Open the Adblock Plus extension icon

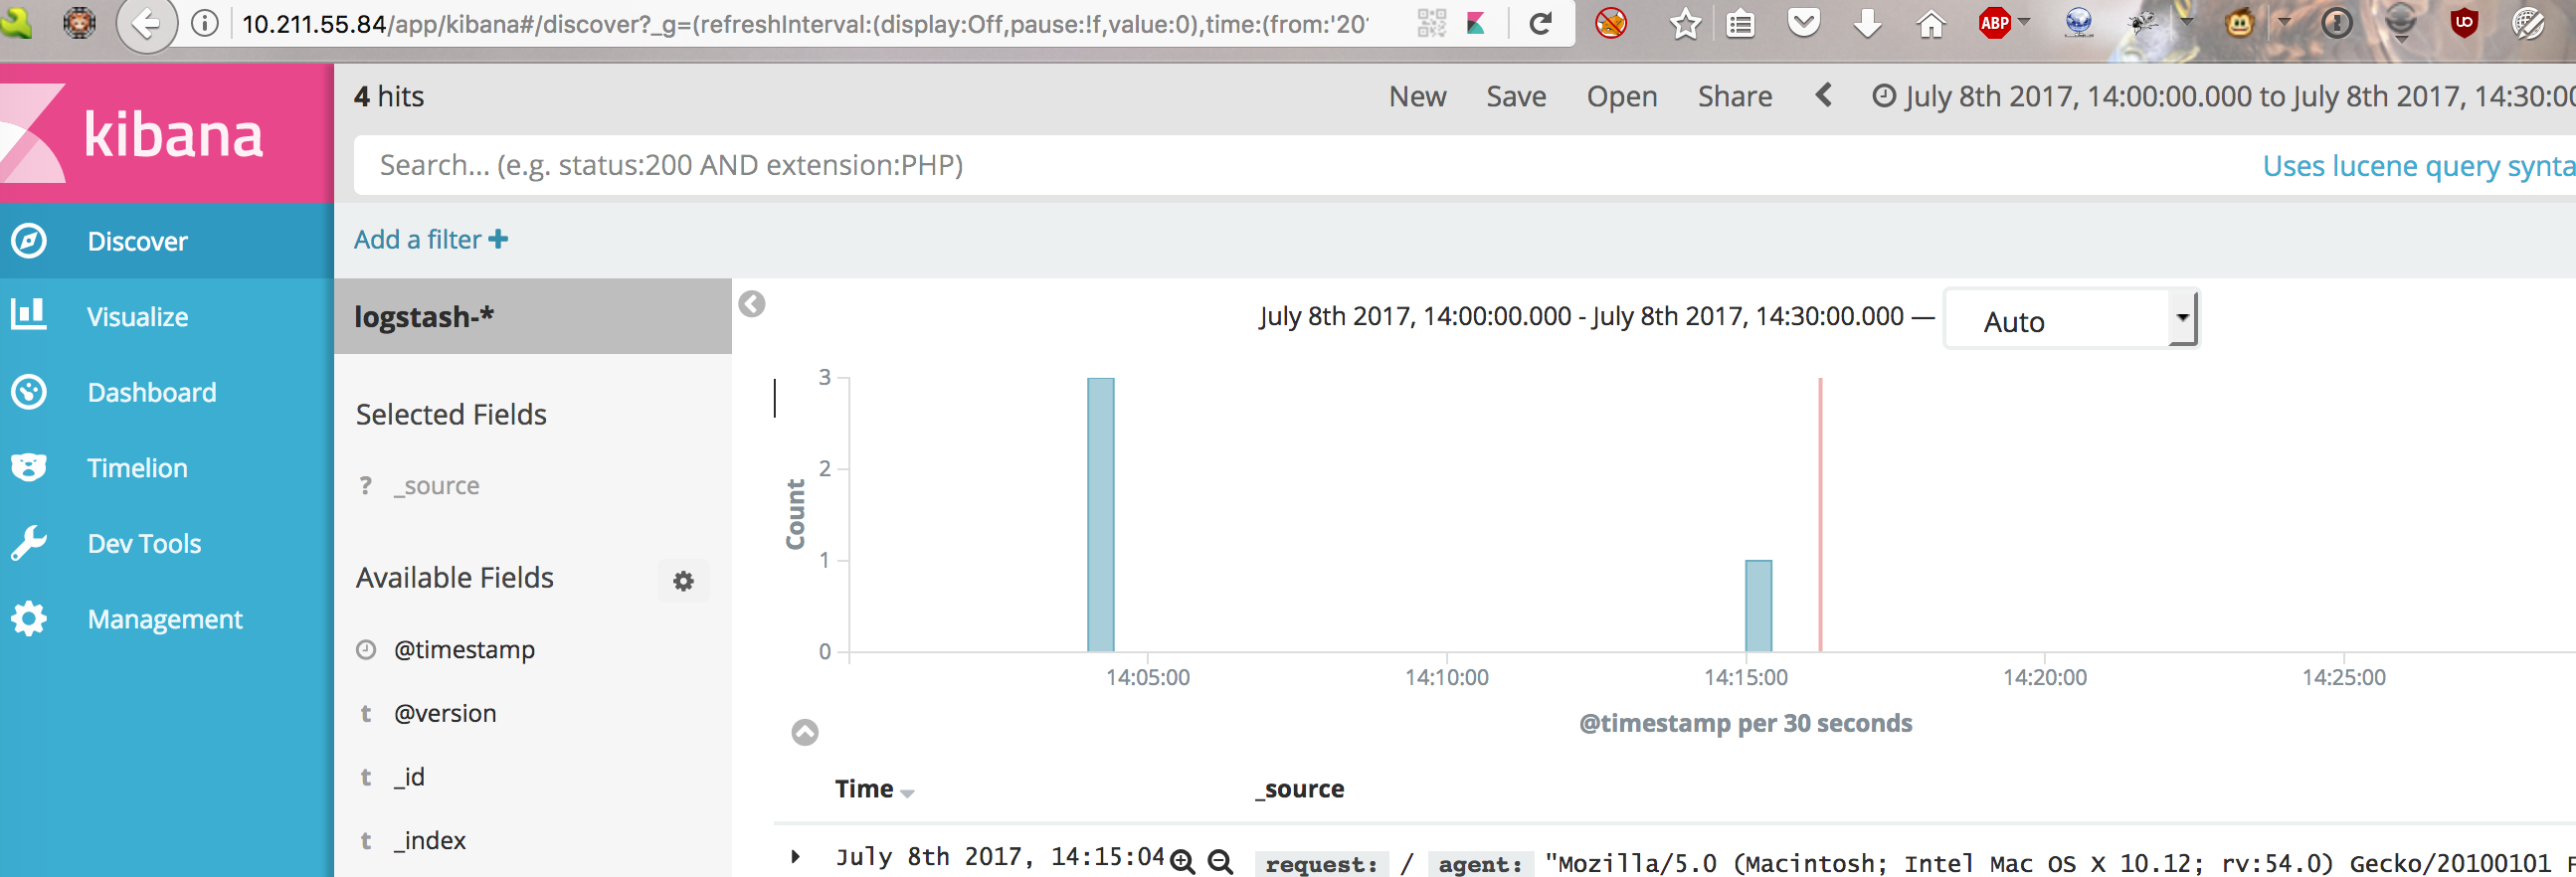click(1995, 23)
